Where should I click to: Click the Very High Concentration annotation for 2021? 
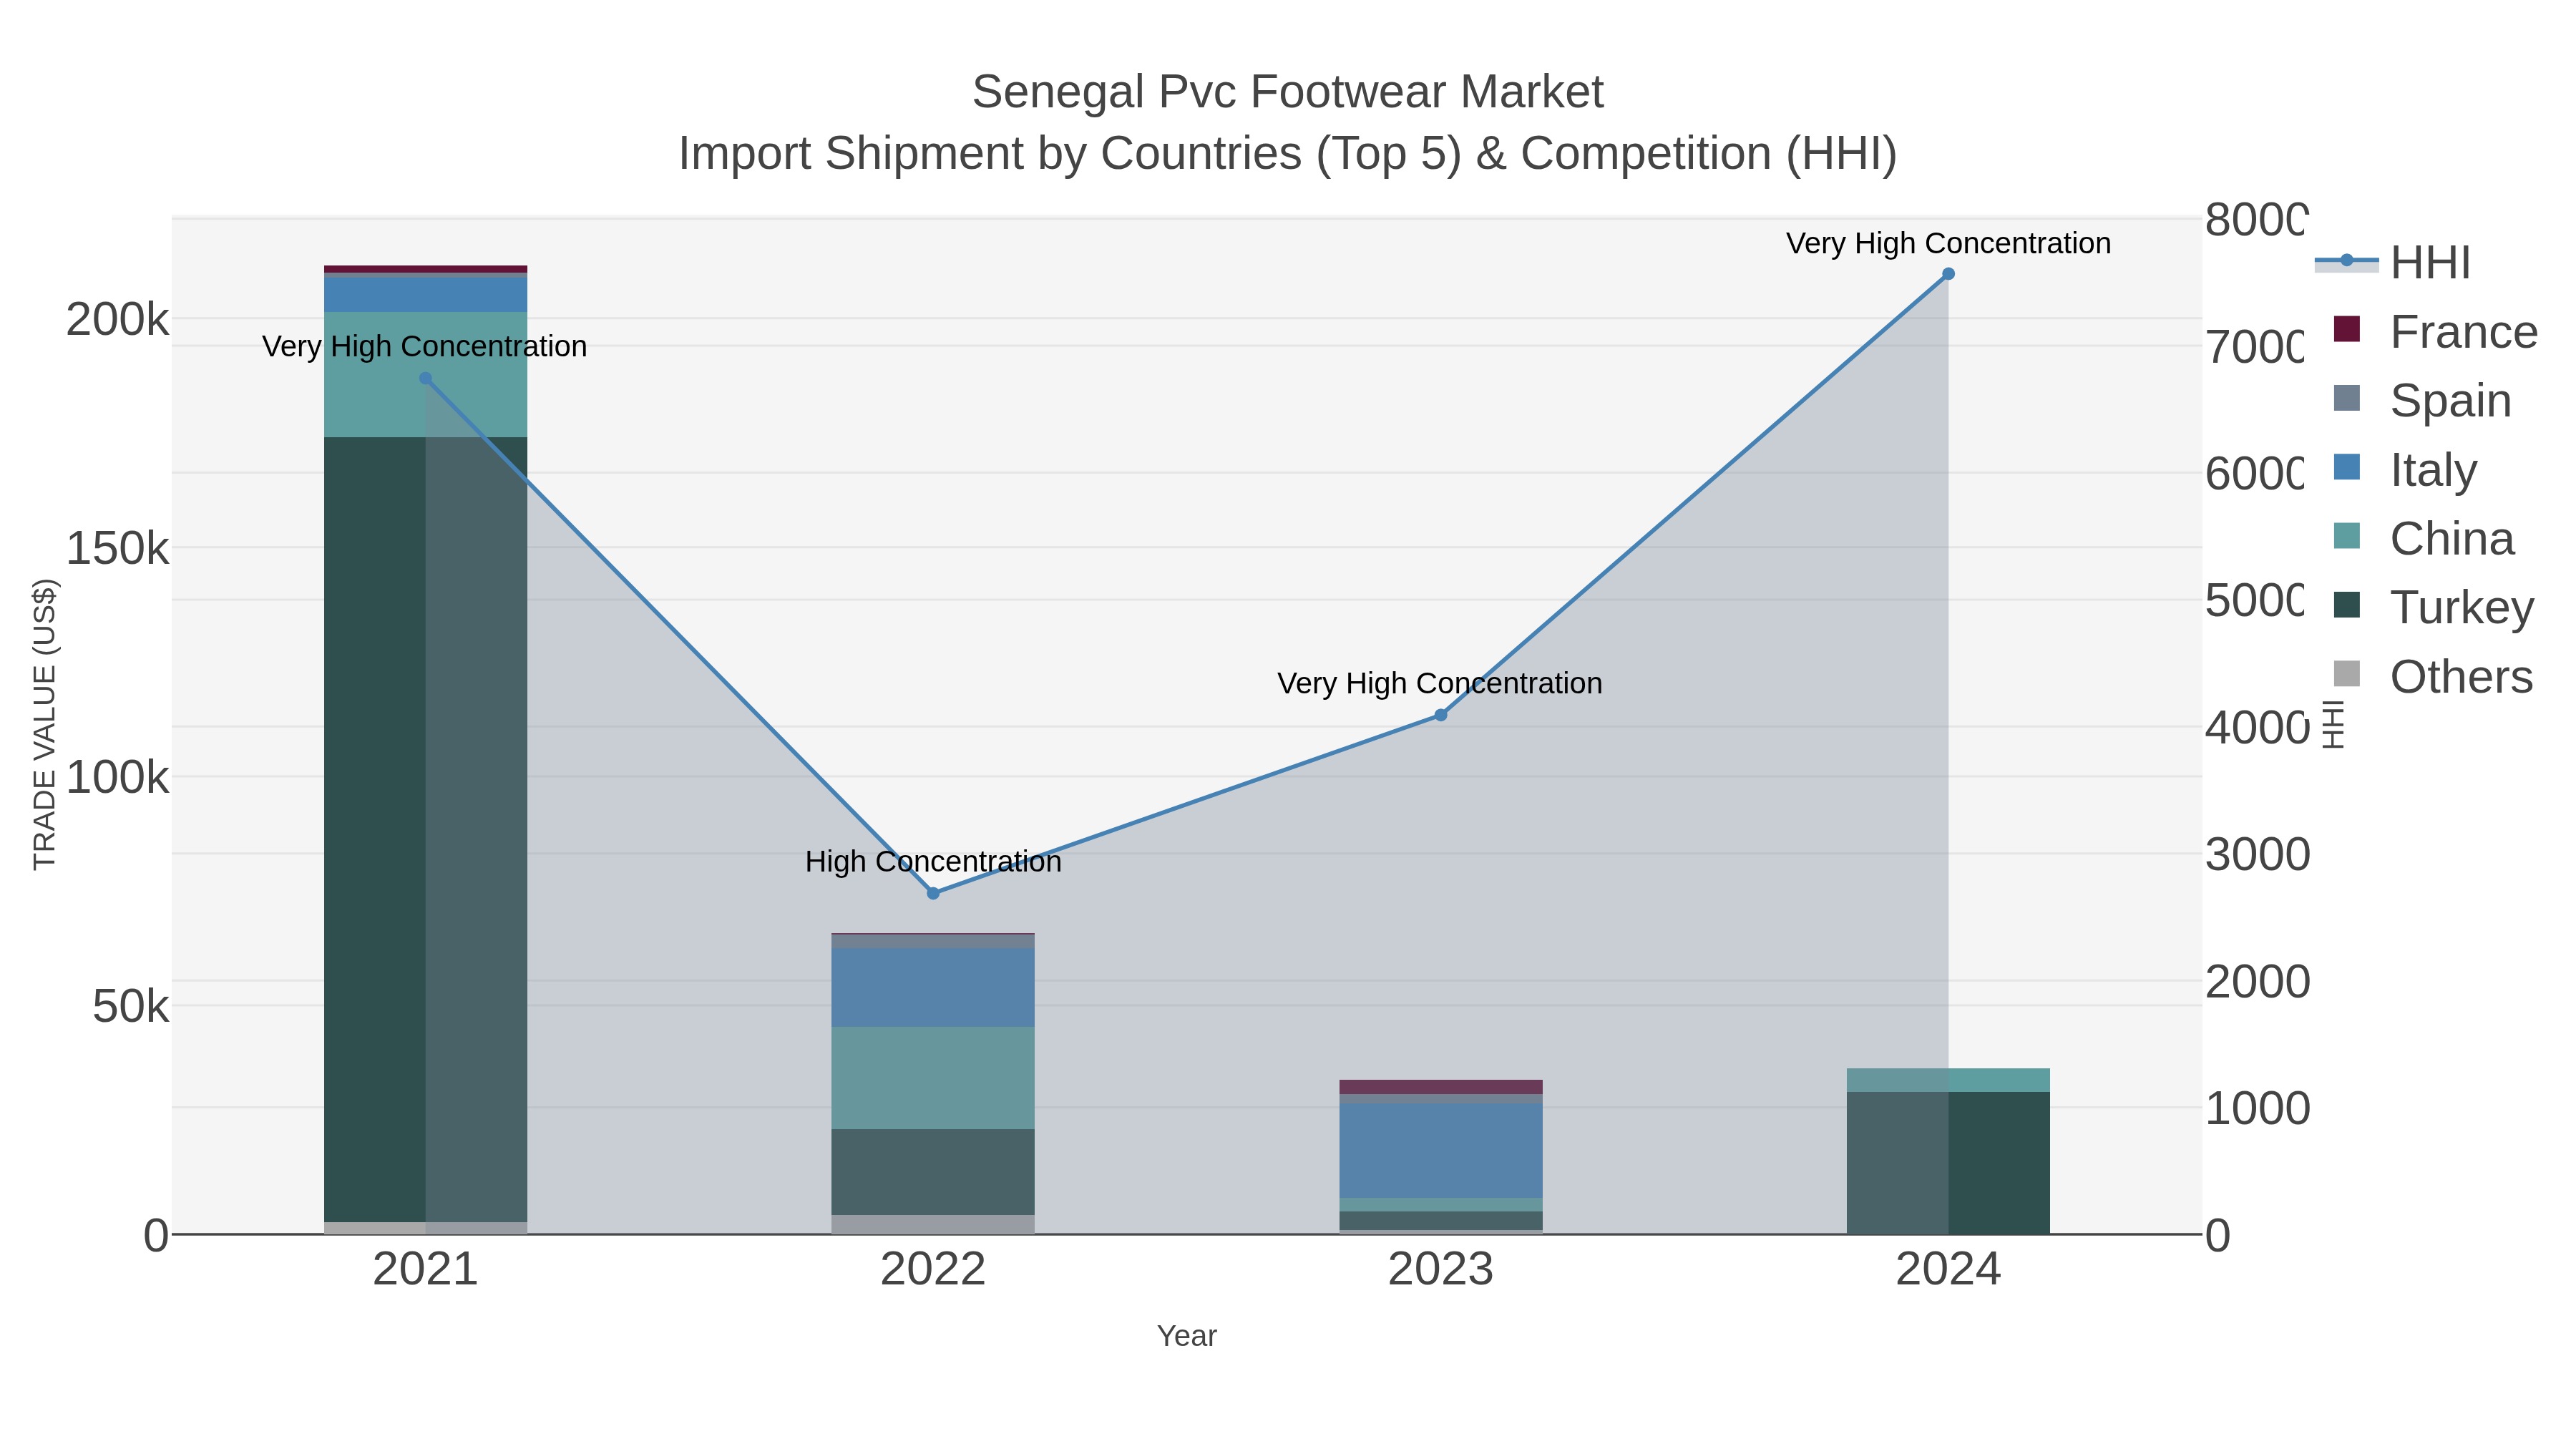point(425,346)
